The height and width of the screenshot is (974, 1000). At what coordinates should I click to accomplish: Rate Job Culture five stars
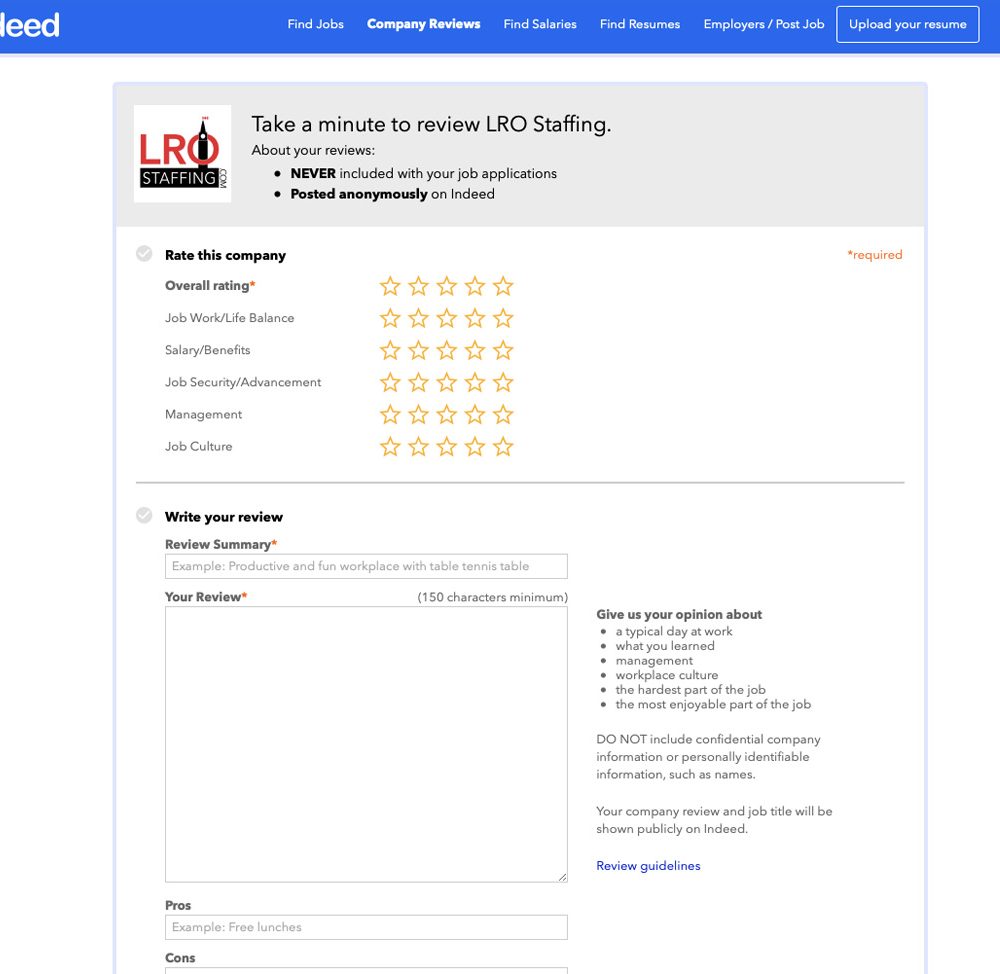tap(503, 447)
